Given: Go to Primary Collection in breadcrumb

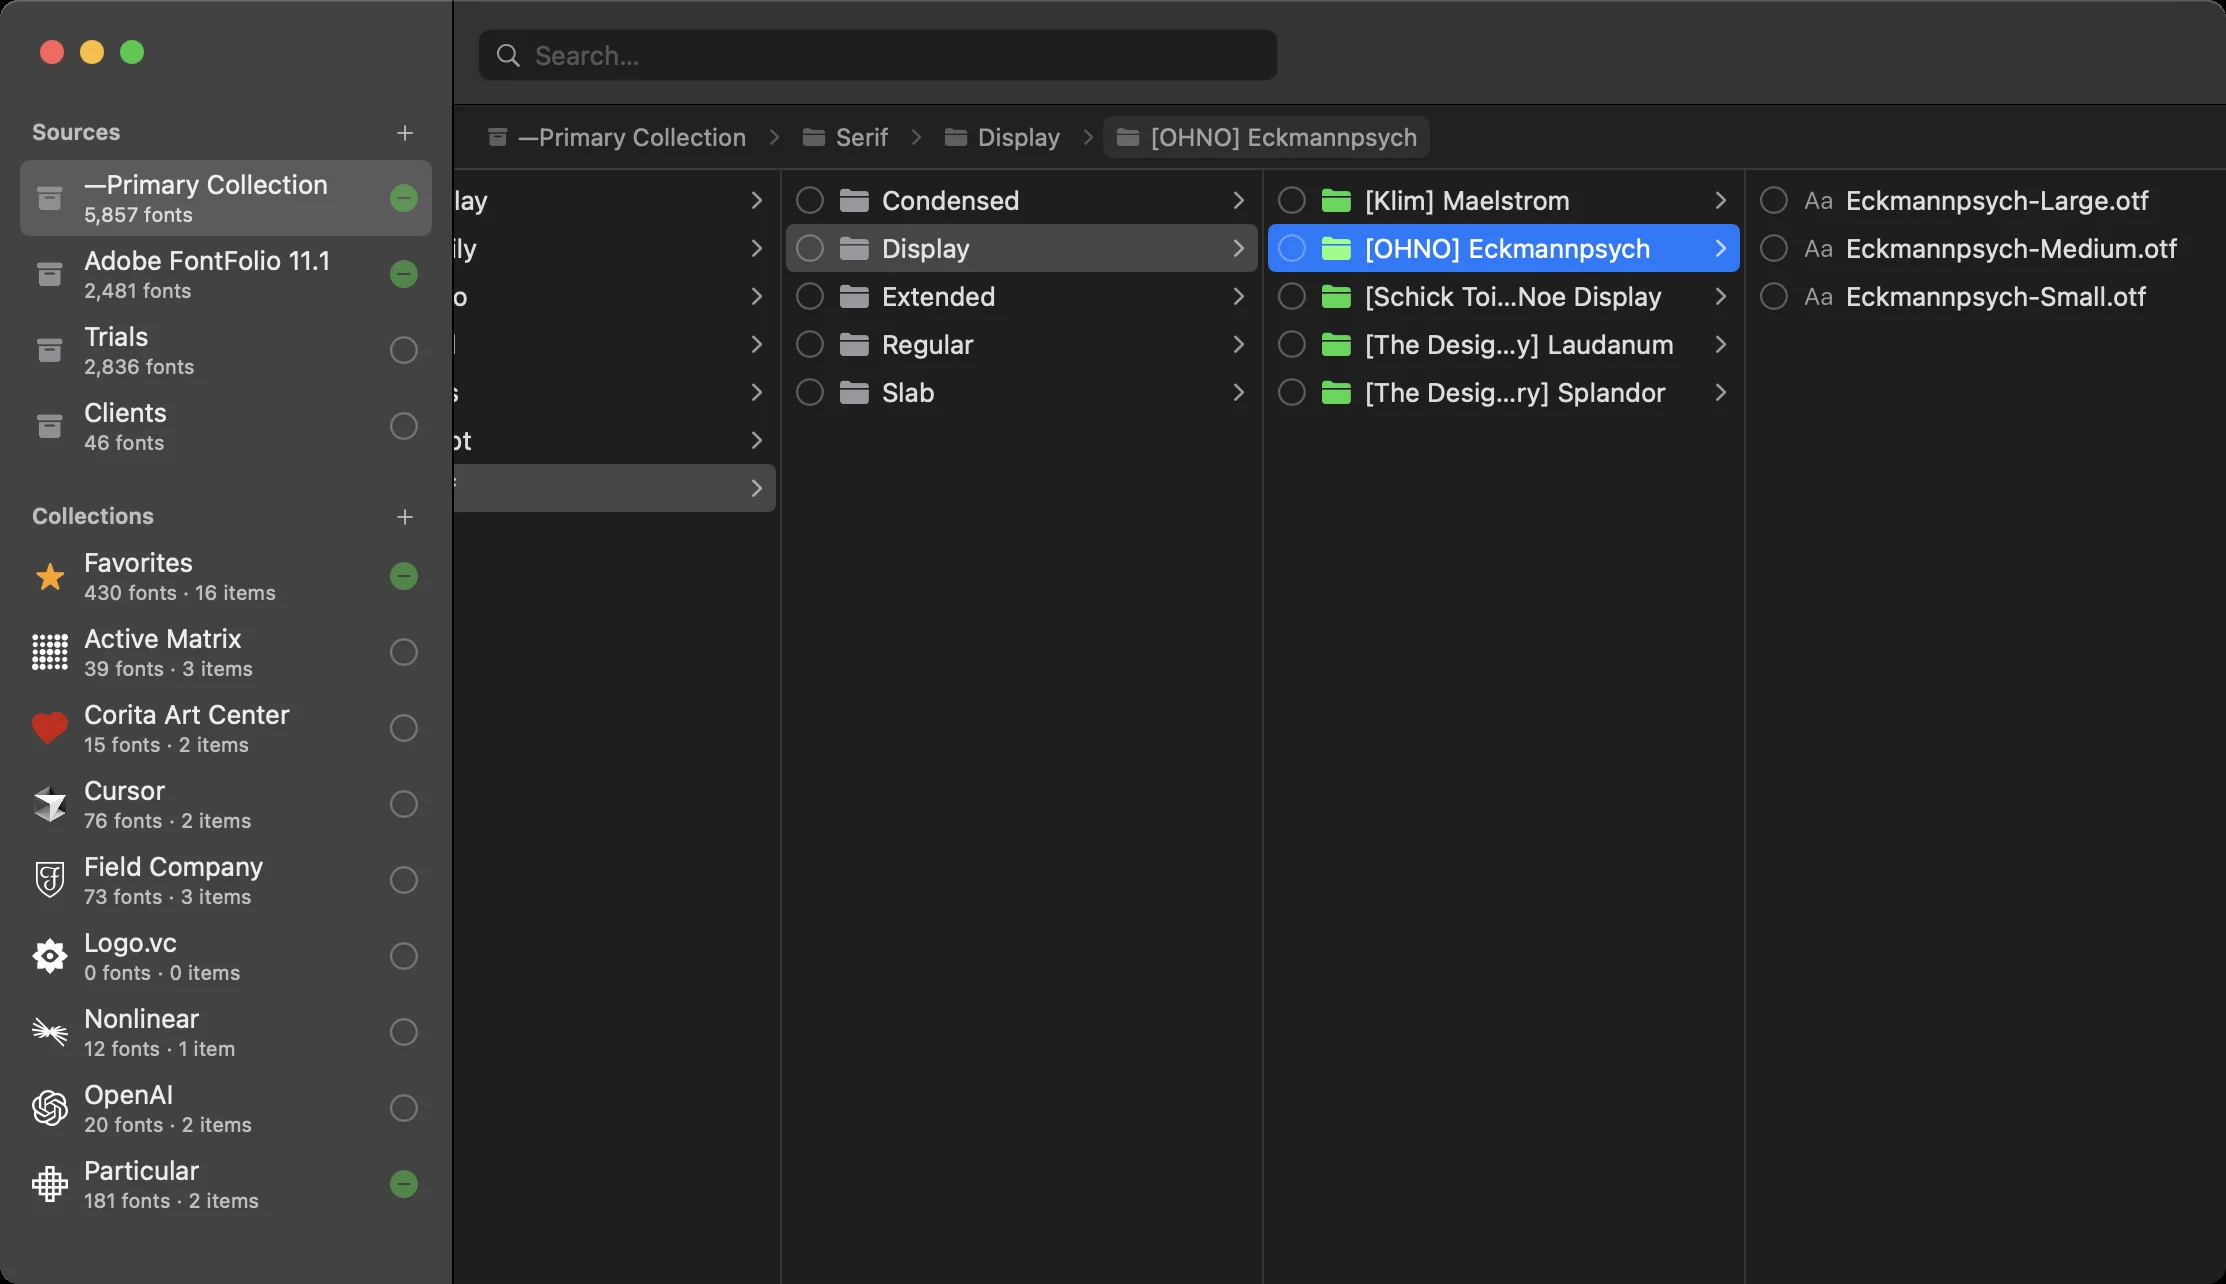Looking at the screenshot, I should coord(617,137).
